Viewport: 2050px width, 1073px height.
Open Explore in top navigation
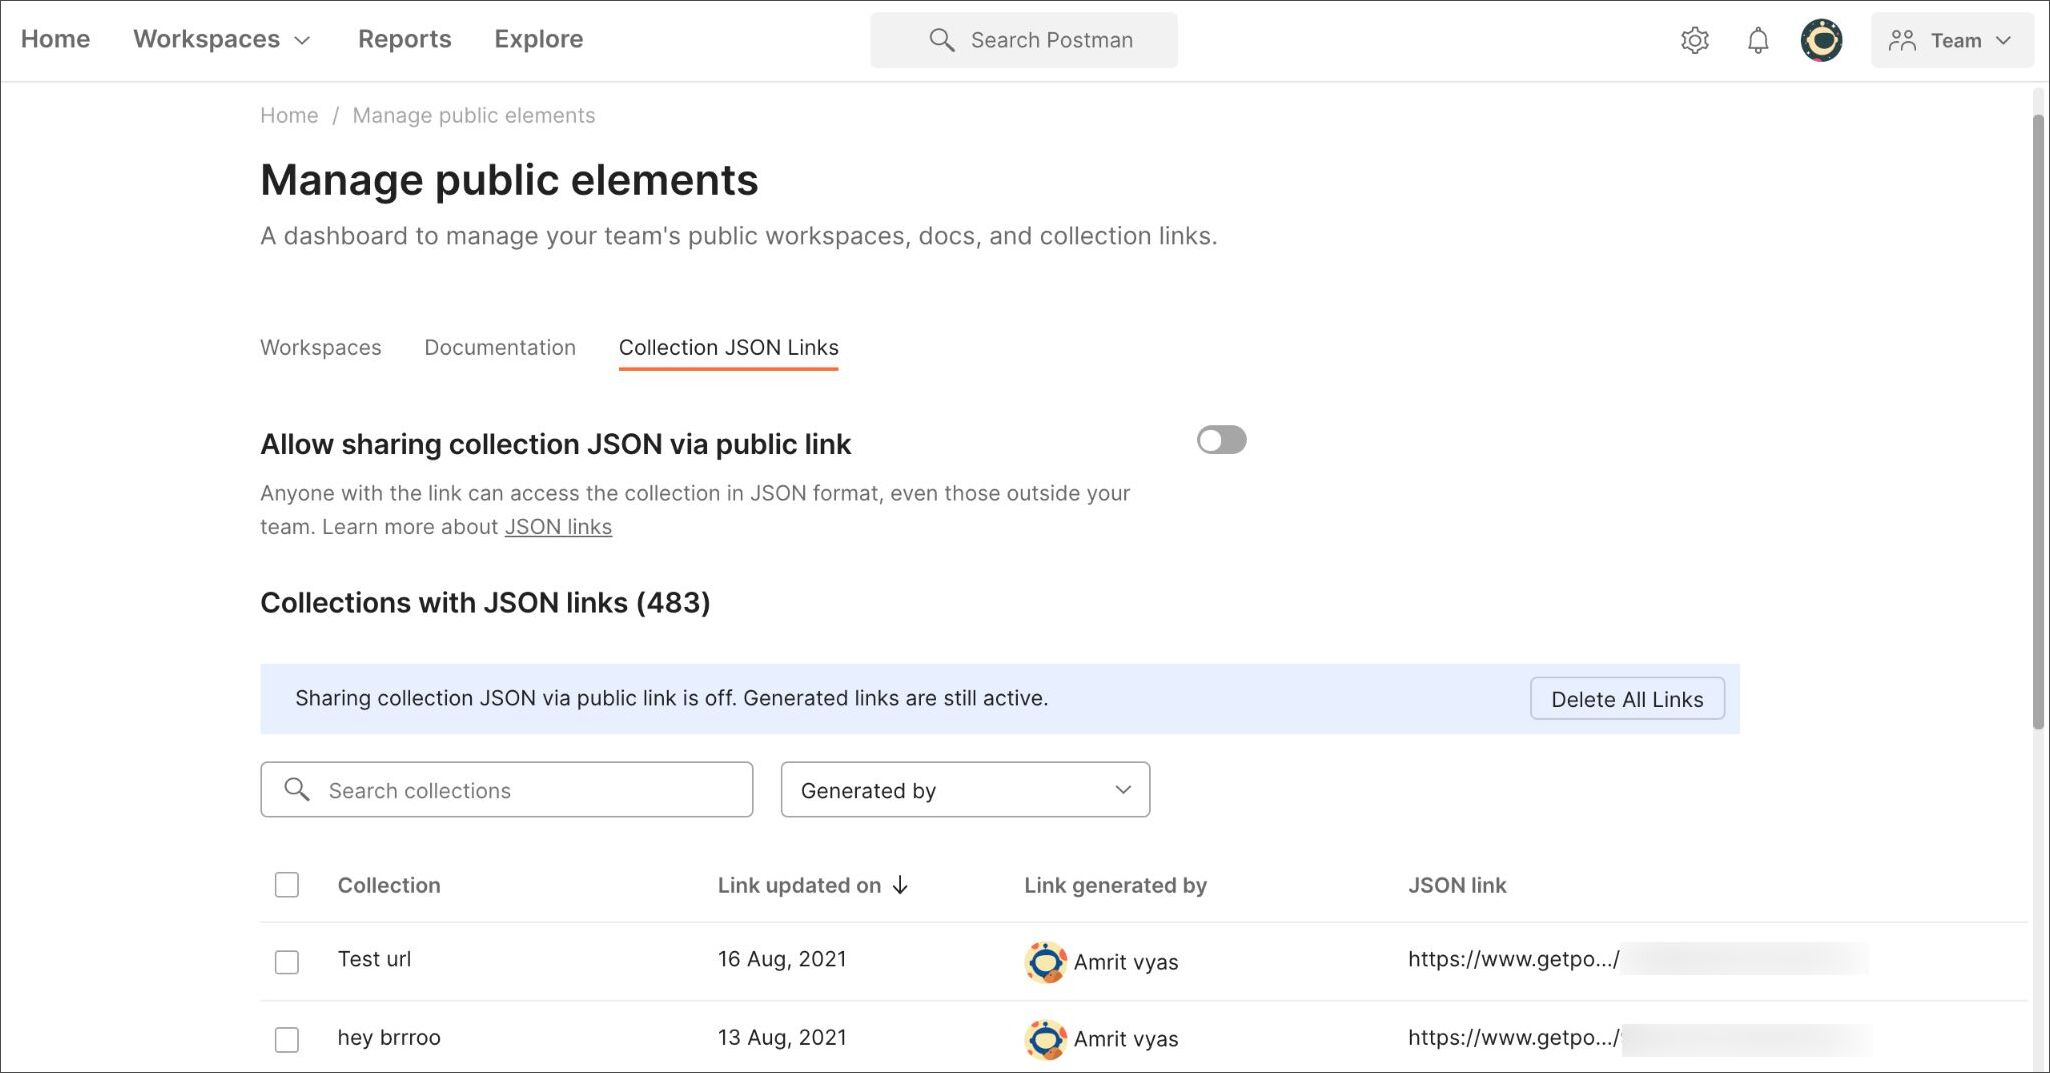pyautogui.click(x=538, y=39)
